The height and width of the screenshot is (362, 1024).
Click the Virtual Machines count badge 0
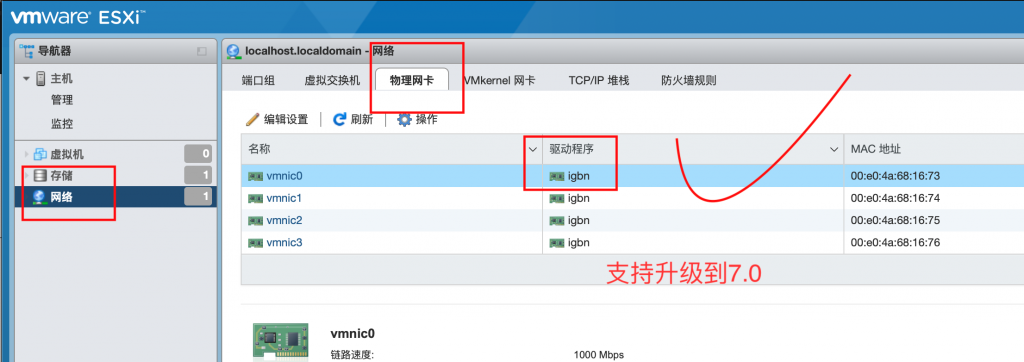coord(198,155)
